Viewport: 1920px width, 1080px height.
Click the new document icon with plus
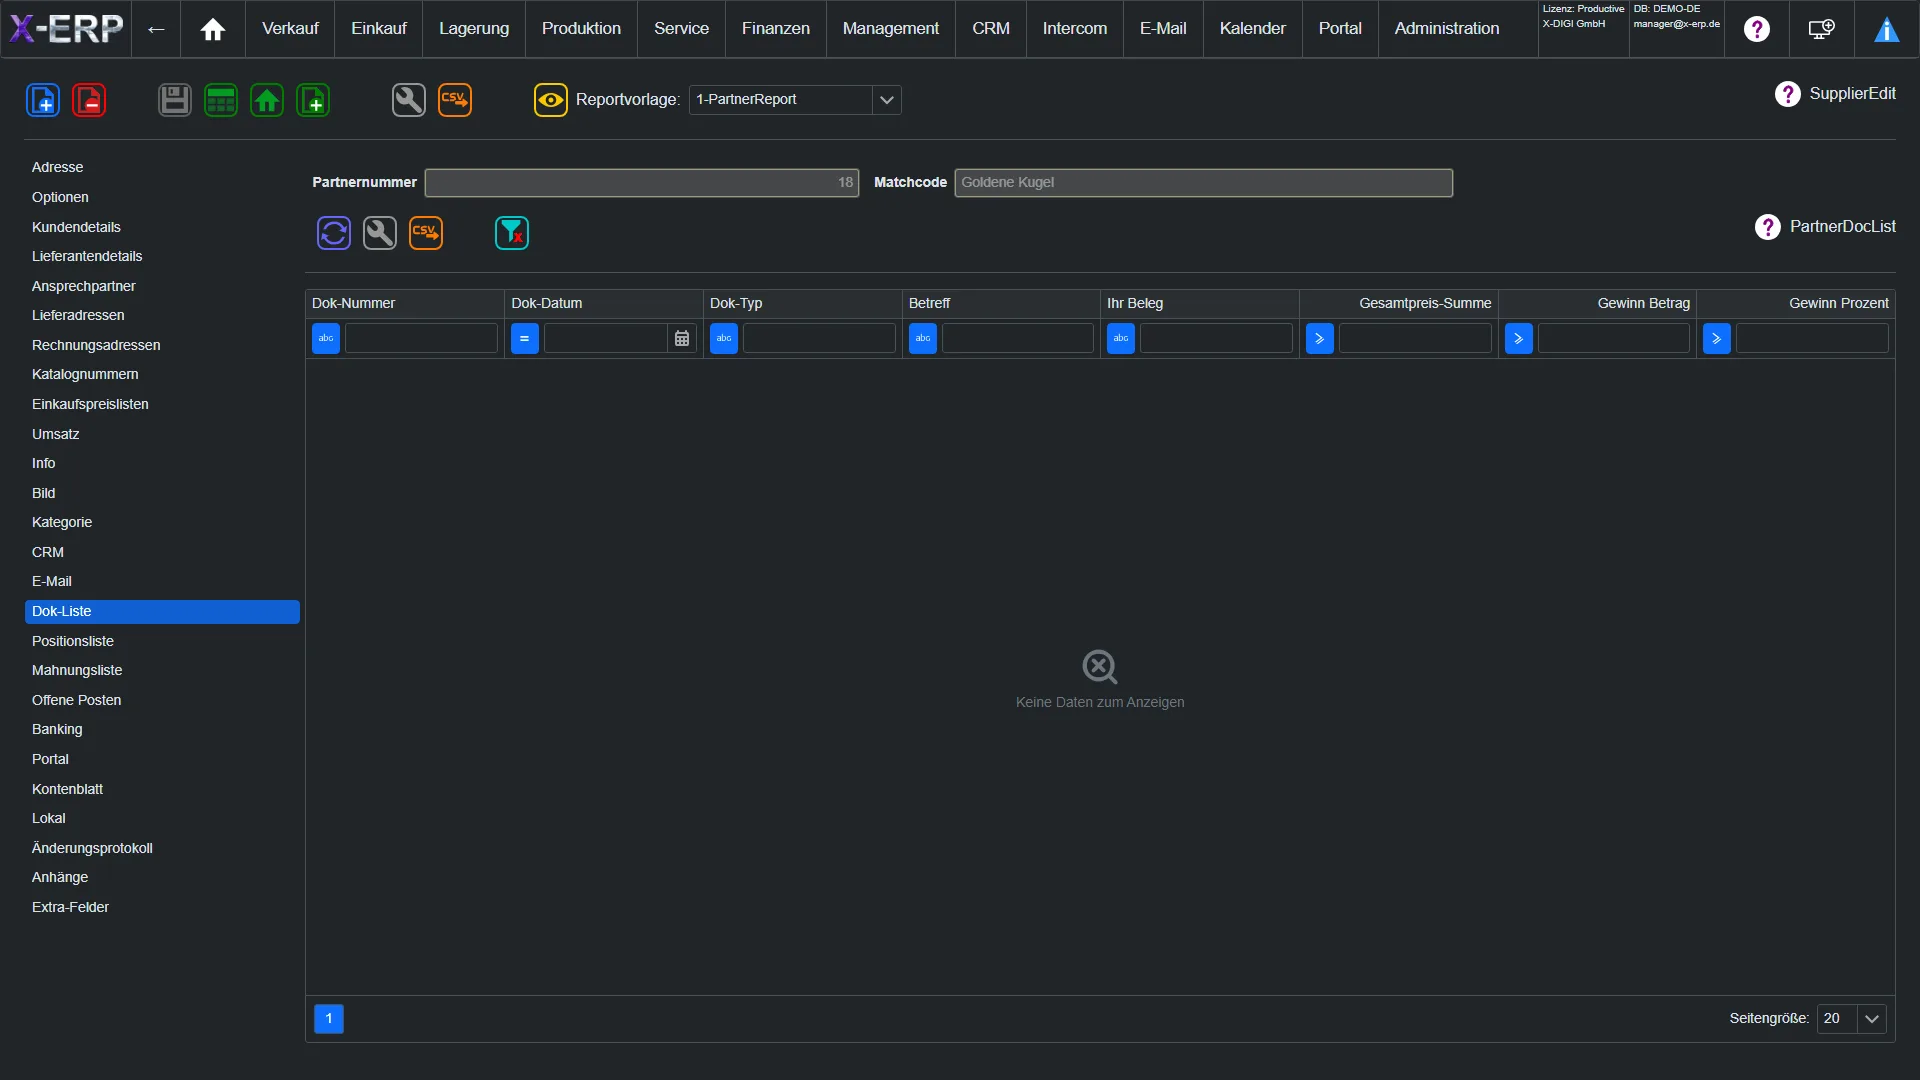click(43, 100)
